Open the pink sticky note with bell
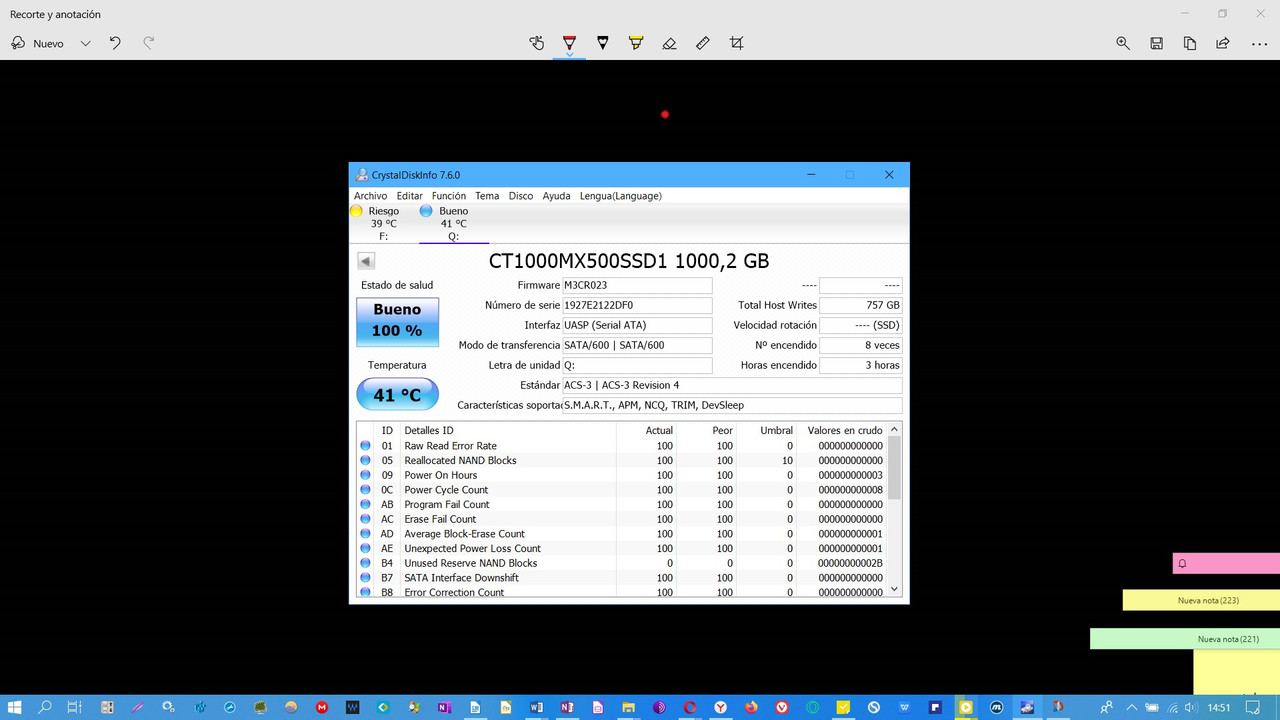1280x720 pixels. pyautogui.click(x=1226, y=563)
